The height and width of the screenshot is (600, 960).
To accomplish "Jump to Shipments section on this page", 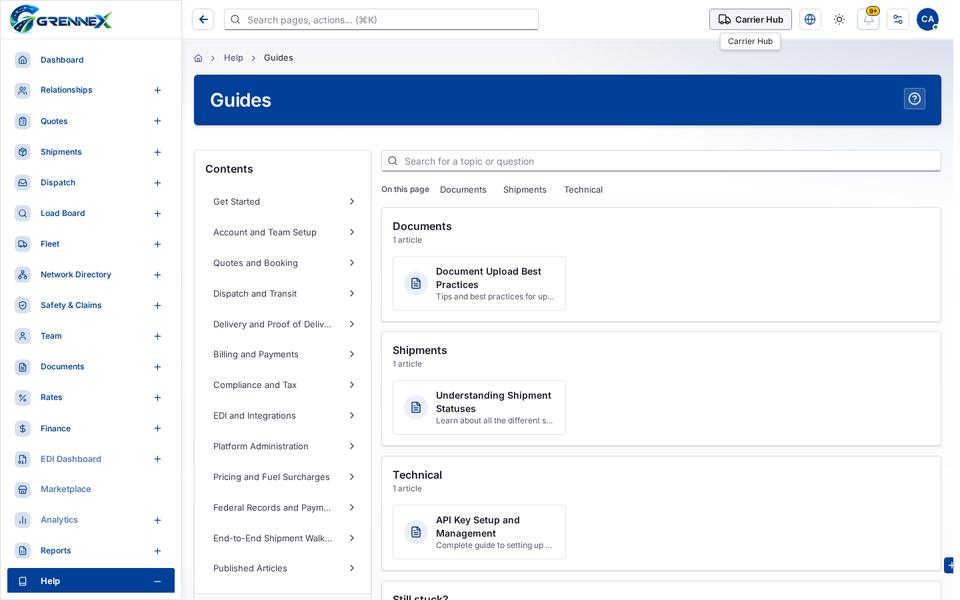I will [525, 190].
